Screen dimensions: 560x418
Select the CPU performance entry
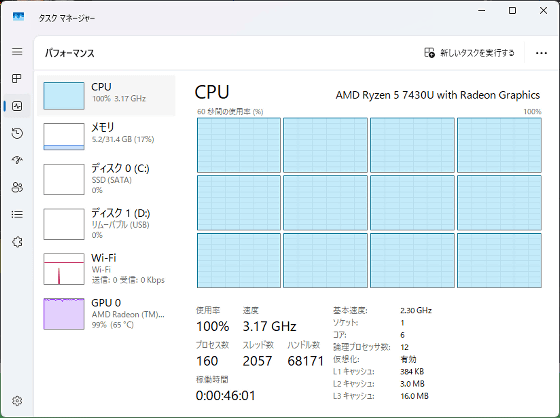click(x=106, y=96)
